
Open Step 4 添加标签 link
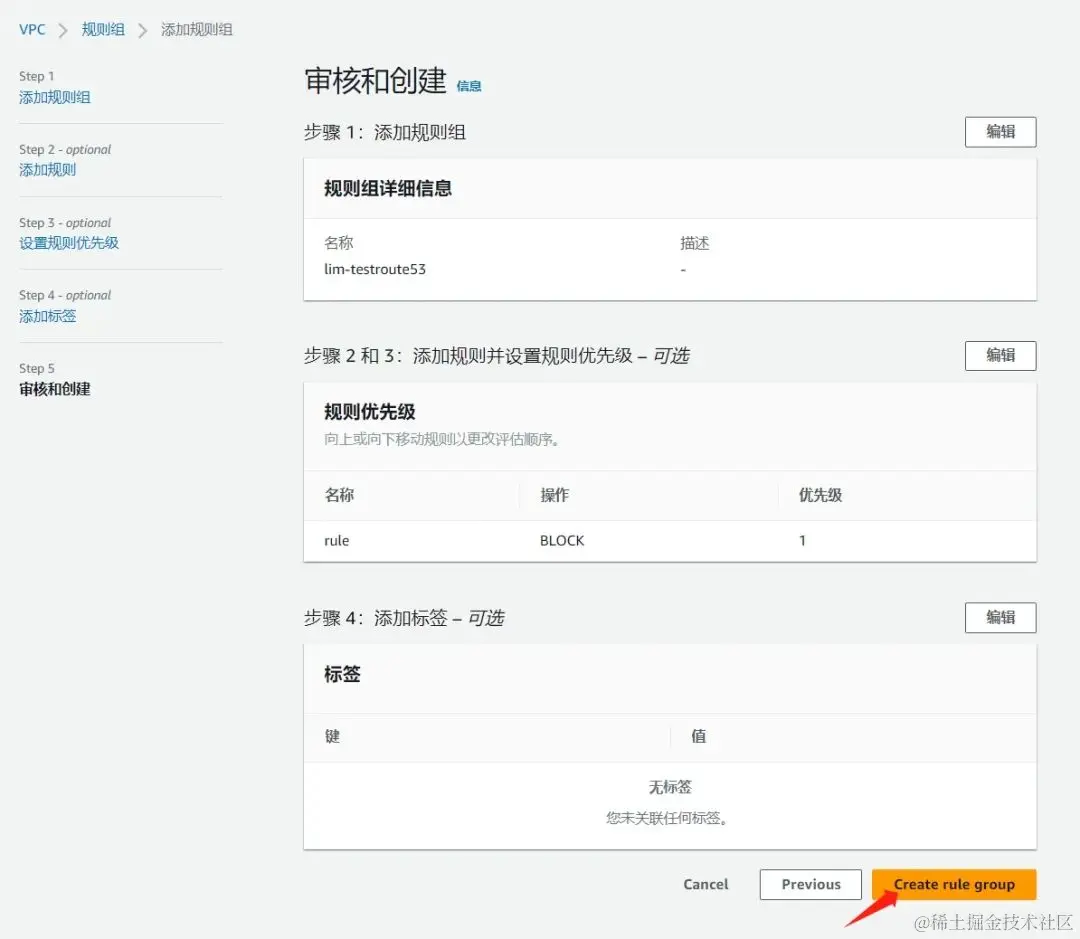click(x=48, y=316)
